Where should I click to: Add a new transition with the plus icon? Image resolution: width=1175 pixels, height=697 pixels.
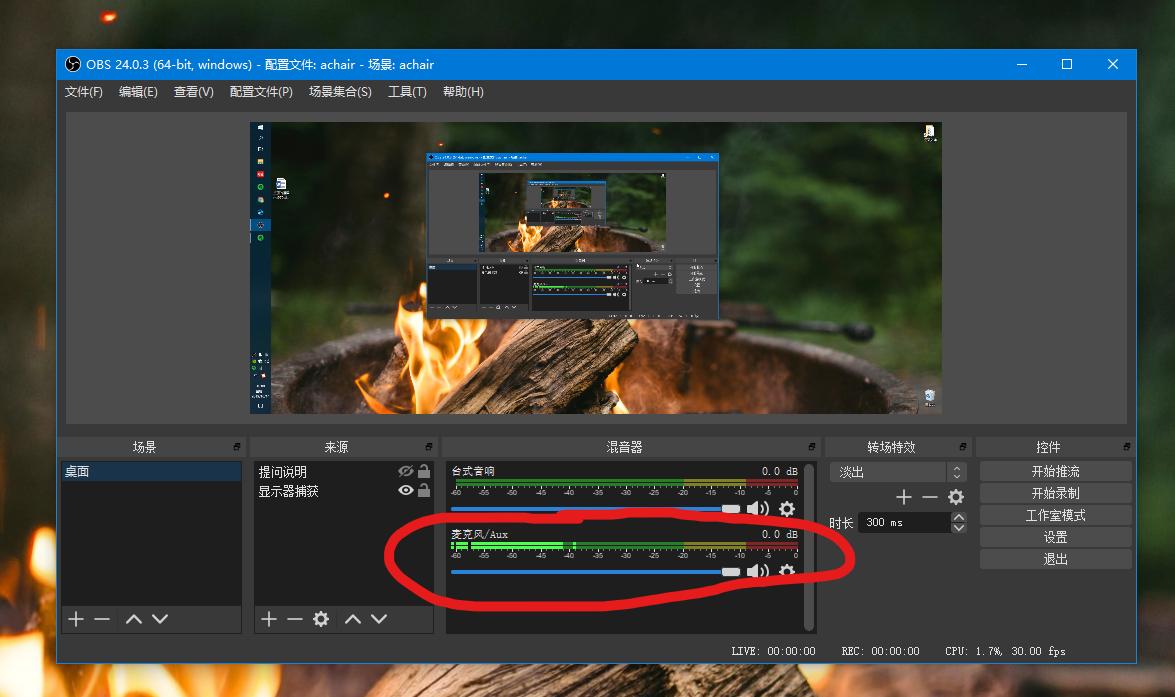point(903,496)
